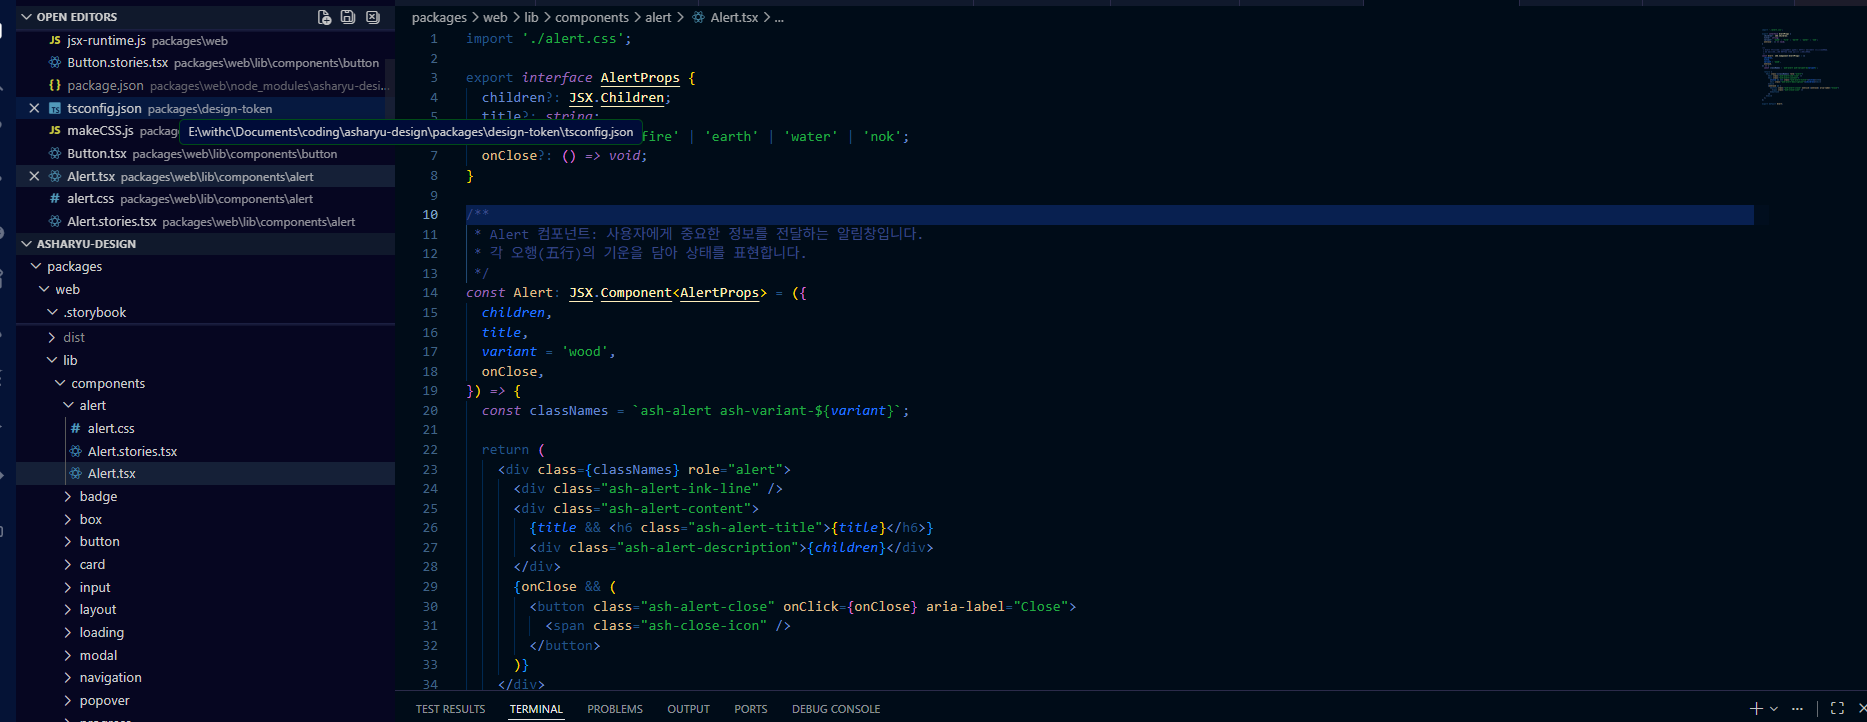Image resolution: width=1867 pixels, height=722 pixels.
Task: Click the React icon of Alert.stories.tsx in the explorer tree
Action: coord(75,451)
